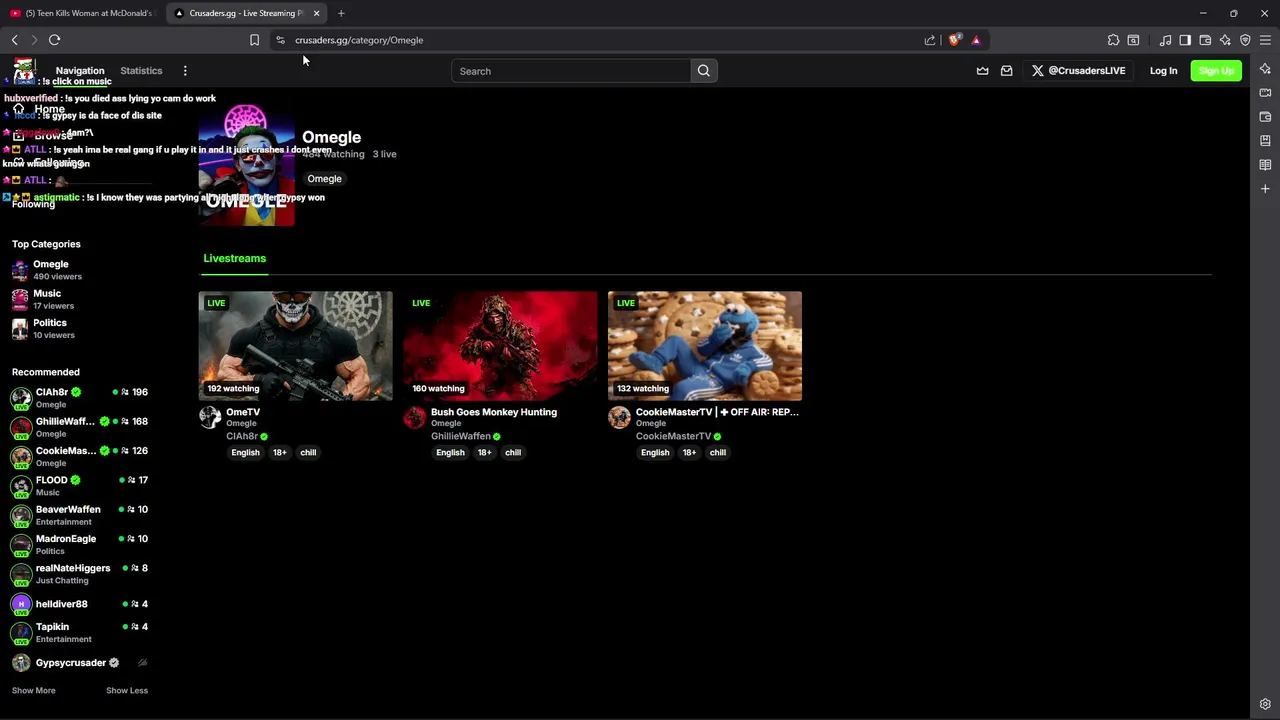Open the Navigation menu item
The image size is (1280, 720).
coord(80,71)
